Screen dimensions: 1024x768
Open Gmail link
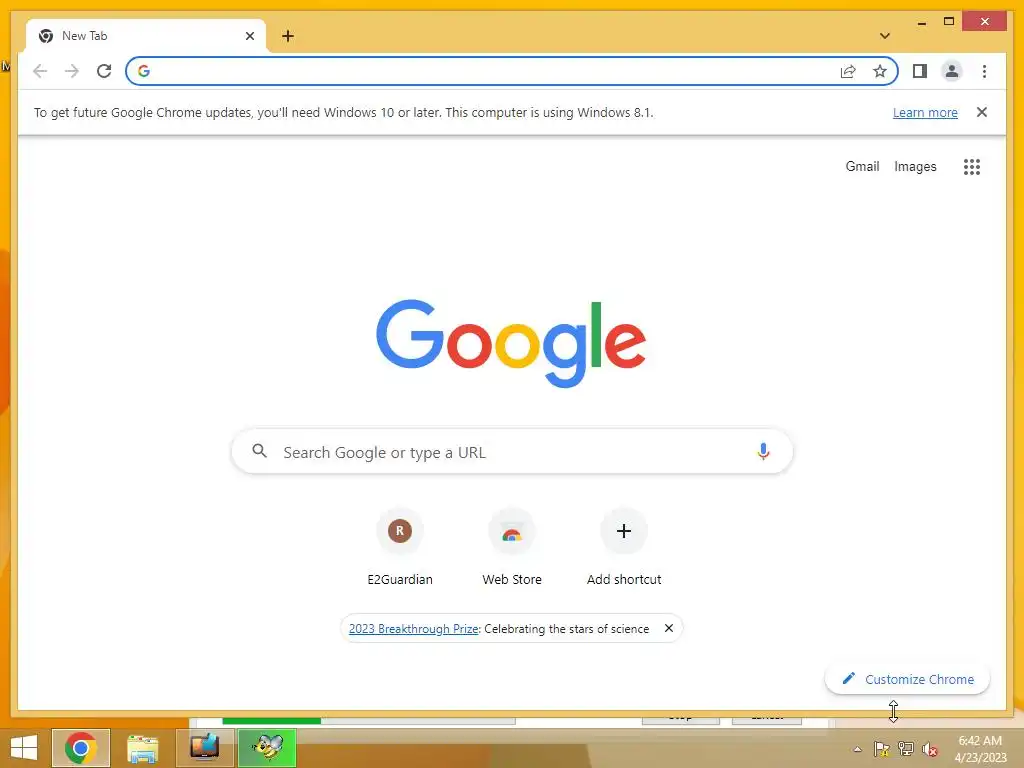[x=862, y=167]
